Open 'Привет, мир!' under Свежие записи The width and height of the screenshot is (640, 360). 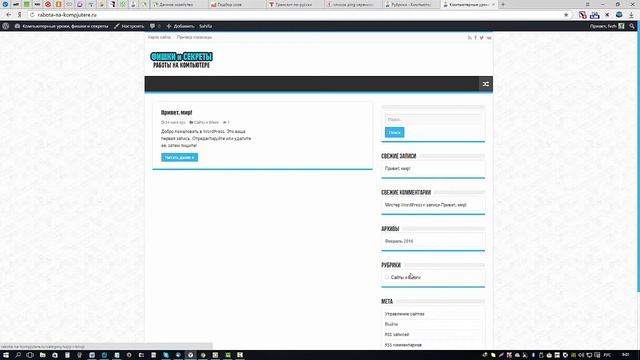pyautogui.click(x=398, y=168)
